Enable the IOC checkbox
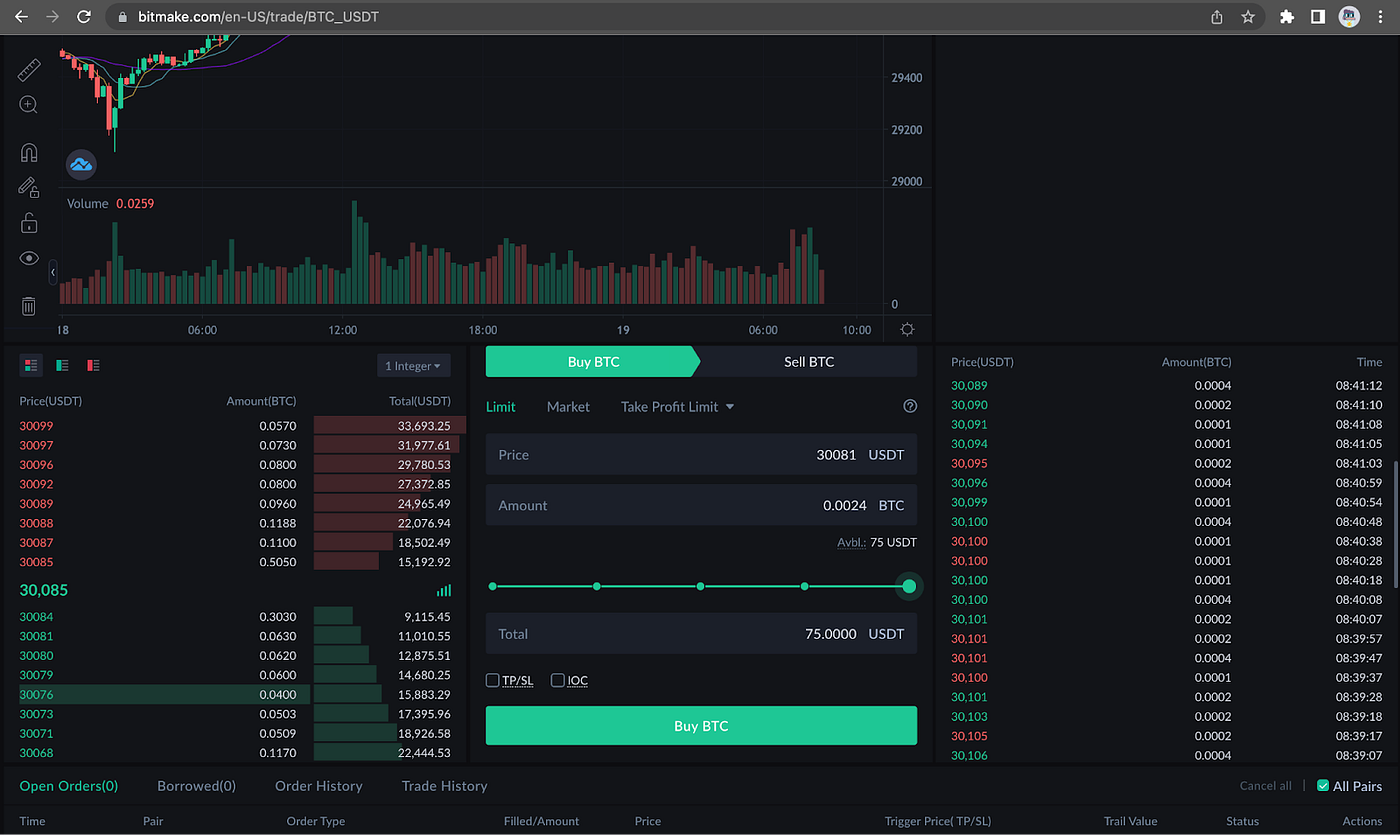The image size is (1400, 835). (x=558, y=681)
